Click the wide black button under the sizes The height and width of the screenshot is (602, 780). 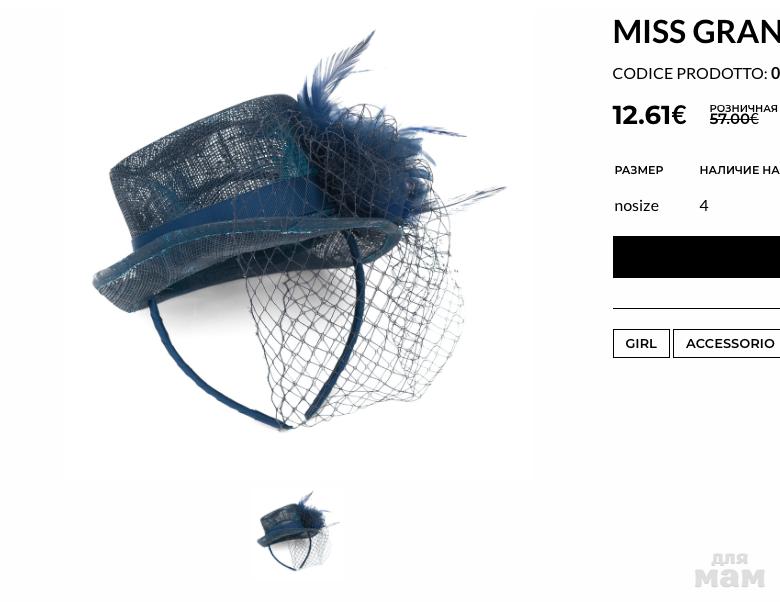coord(696,257)
